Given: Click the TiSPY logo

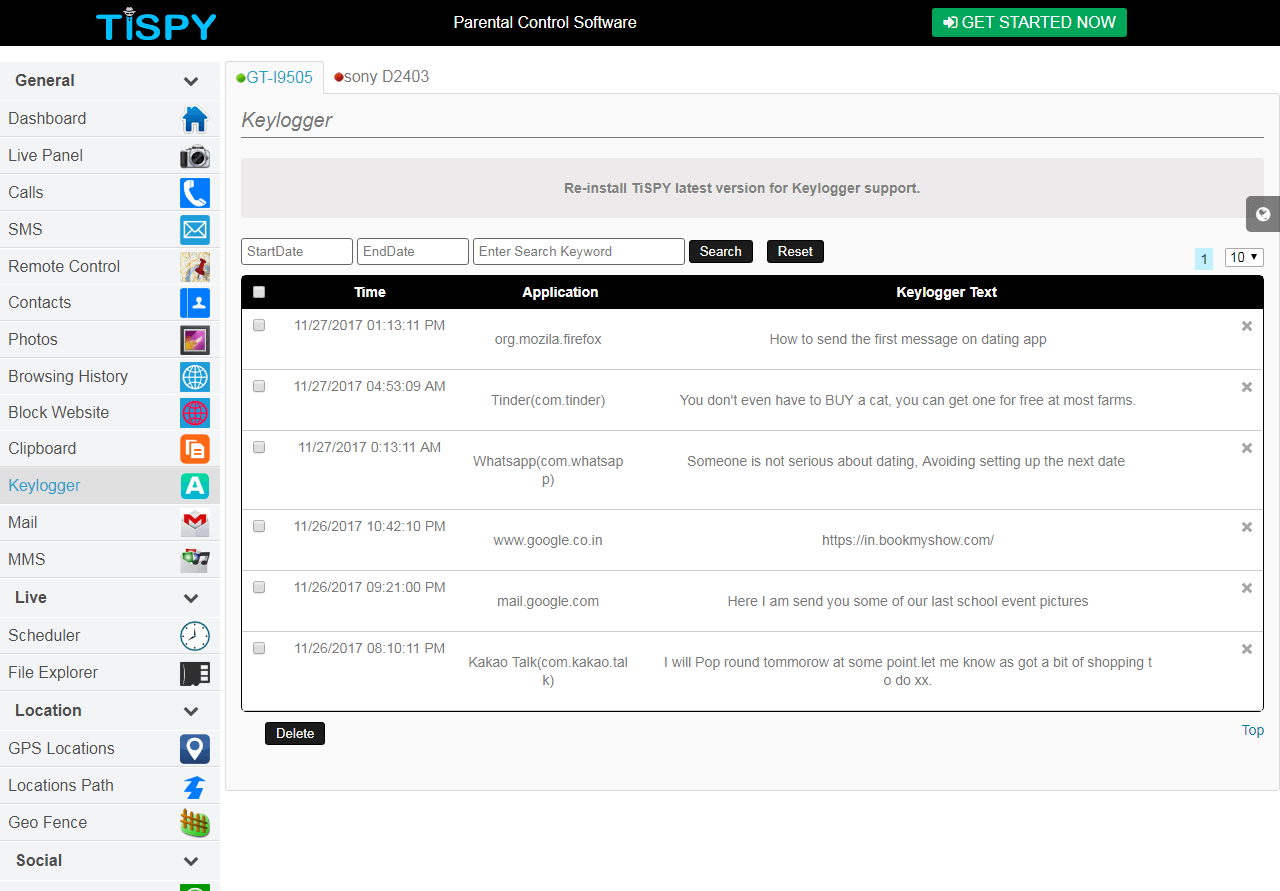Looking at the screenshot, I should pos(156,23).
